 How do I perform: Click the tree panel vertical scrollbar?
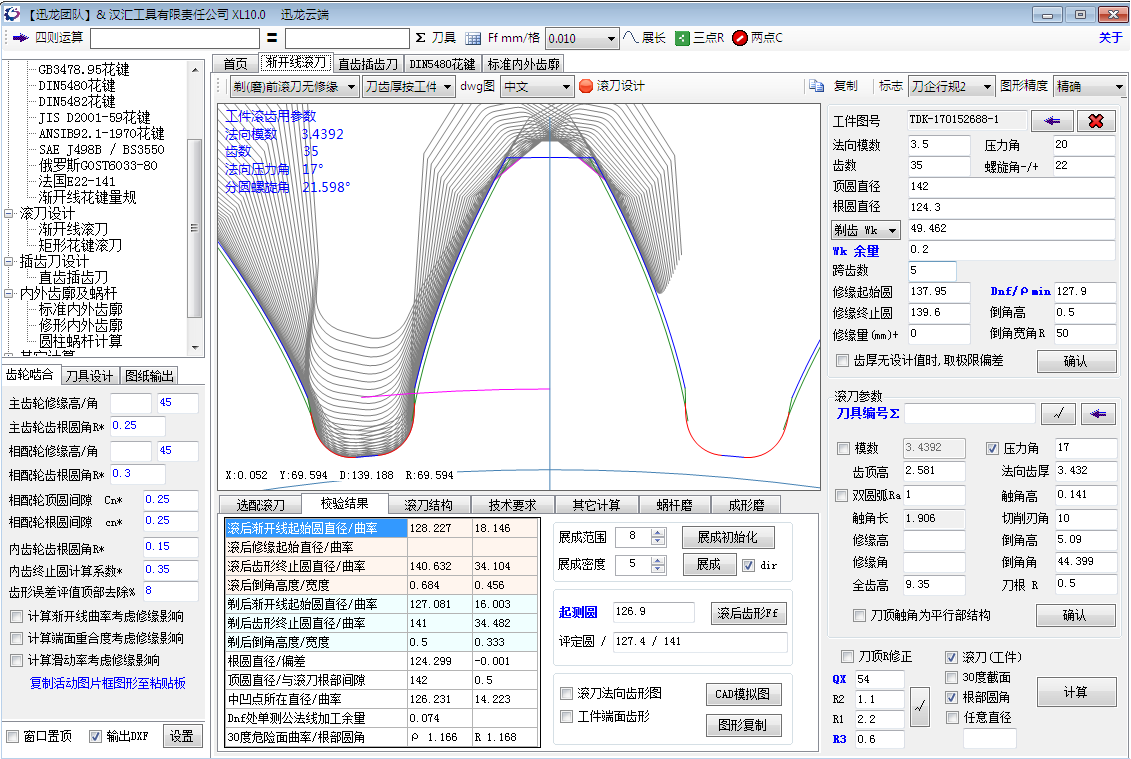pos(195,208)
